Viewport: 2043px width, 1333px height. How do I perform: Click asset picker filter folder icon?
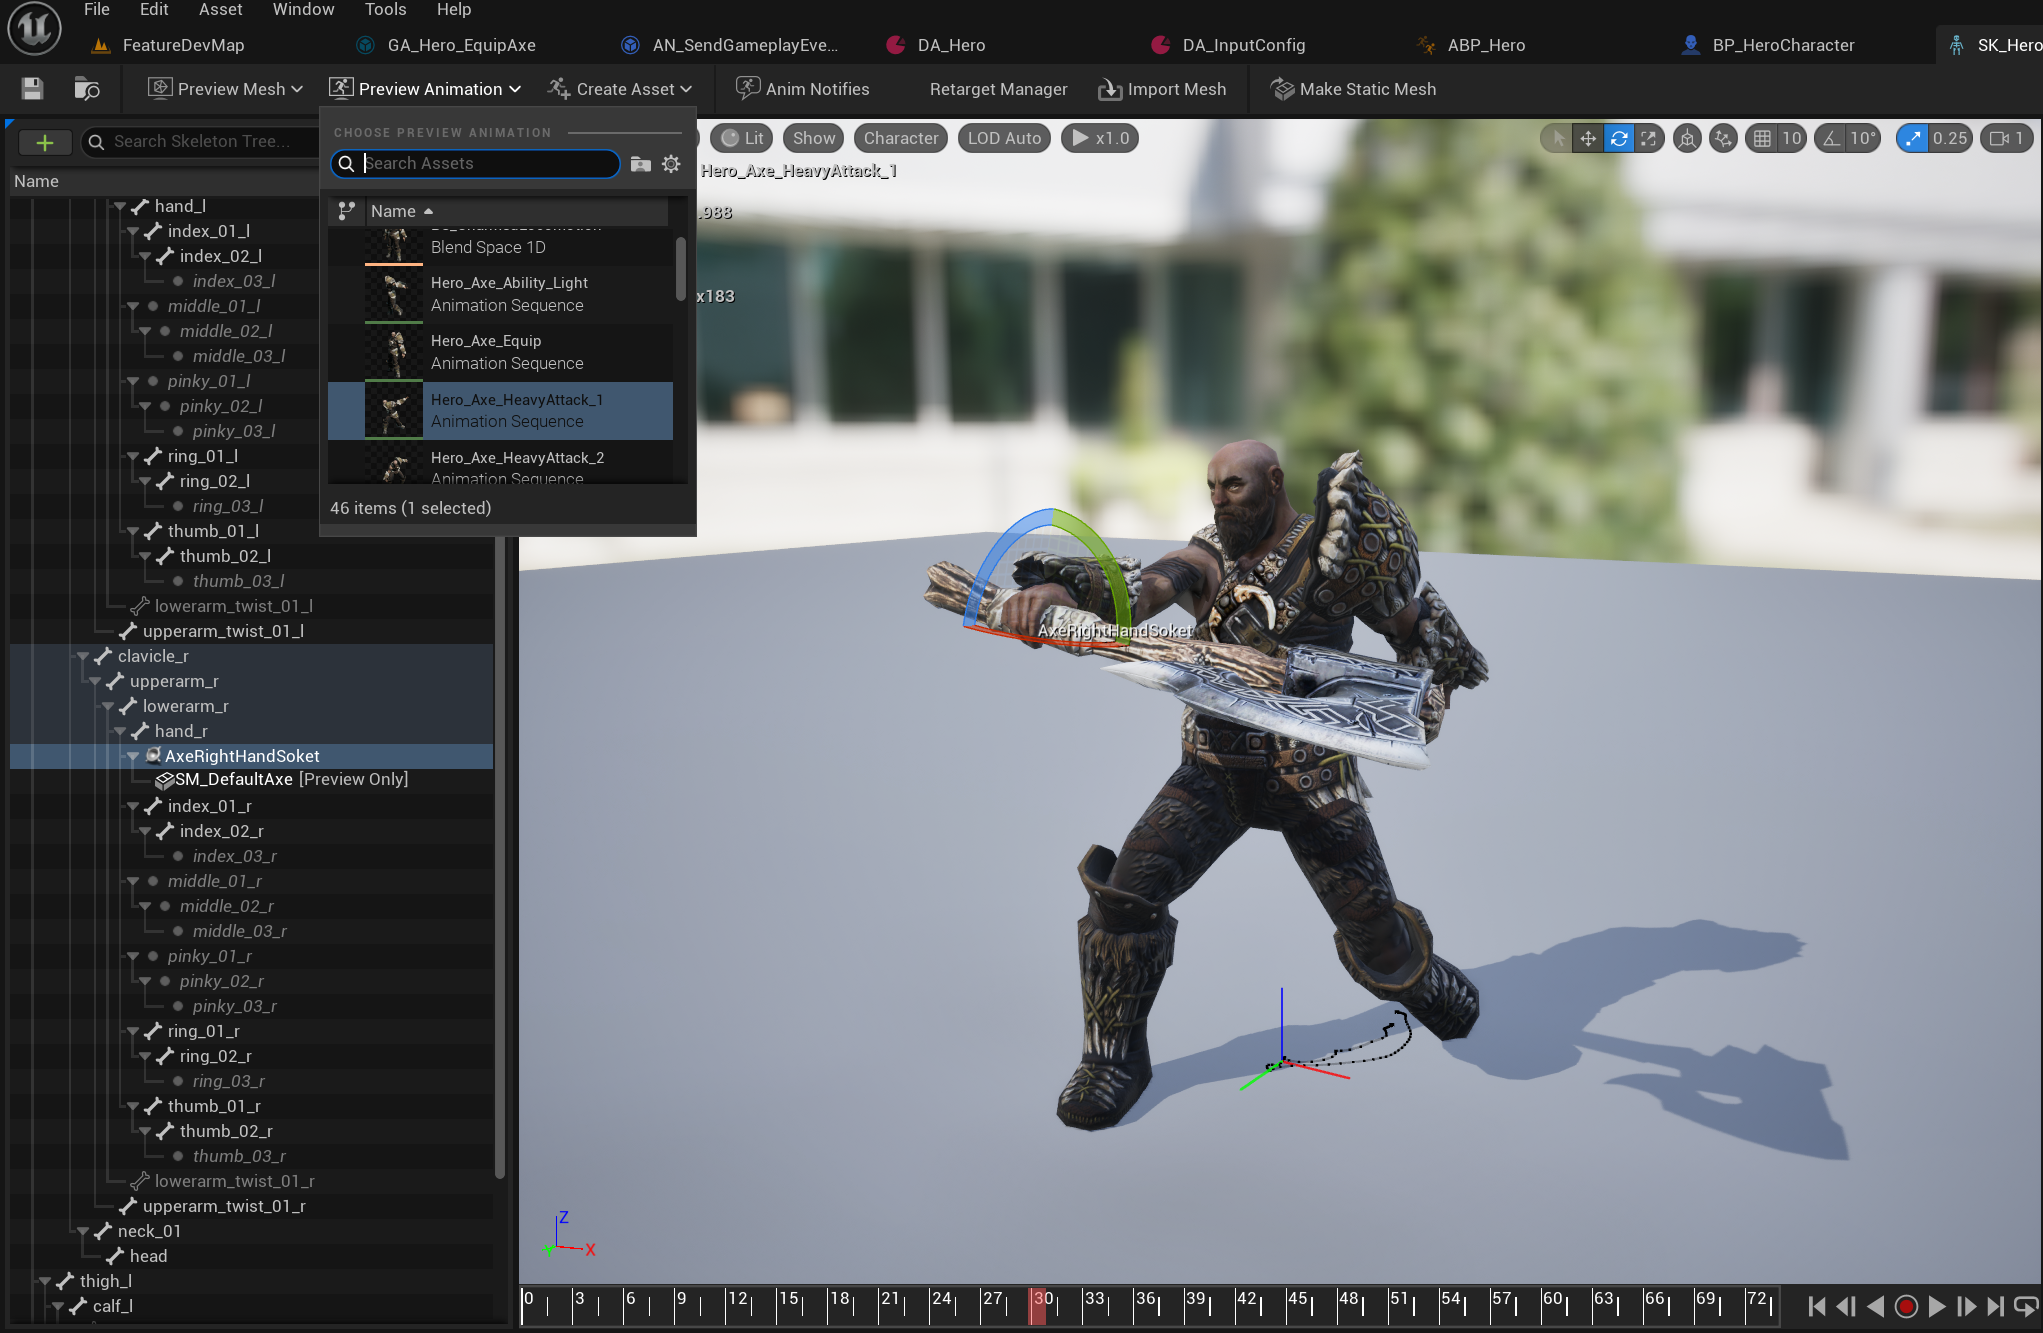(x=641, y=163)
